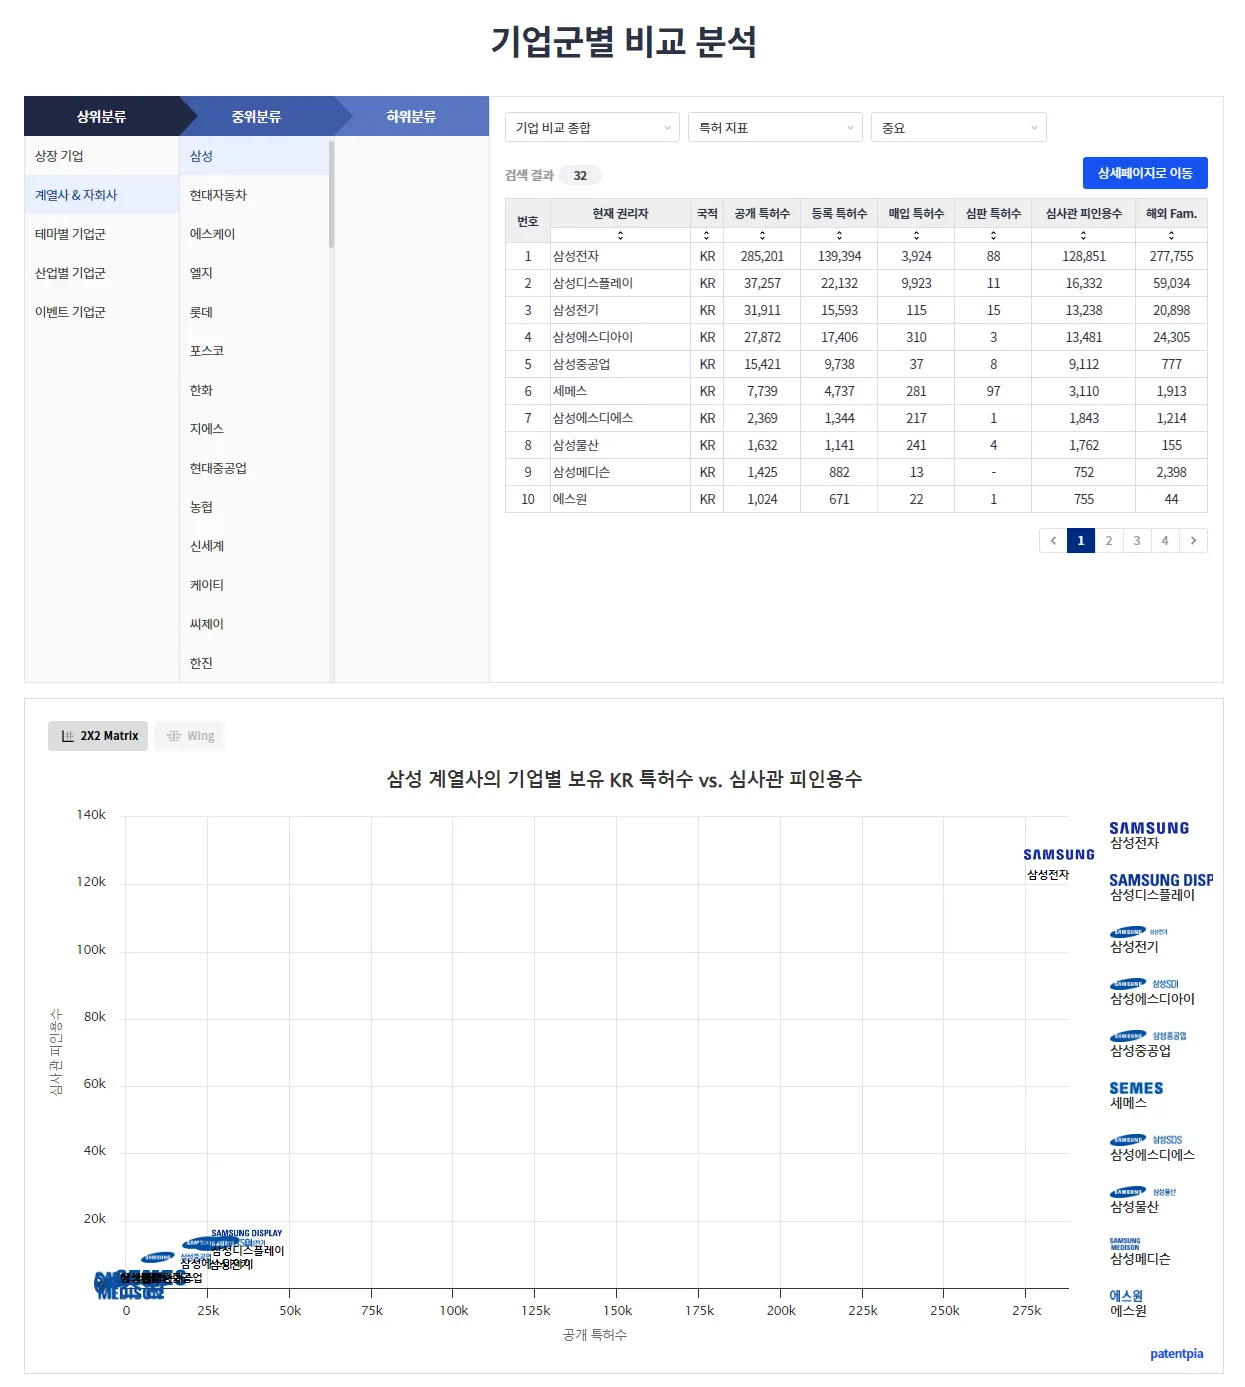Image resolution: width=1245 pixels, height=1387 pixels.
Task: Click SEMES legend logo
Action: pos(1136,1088)
